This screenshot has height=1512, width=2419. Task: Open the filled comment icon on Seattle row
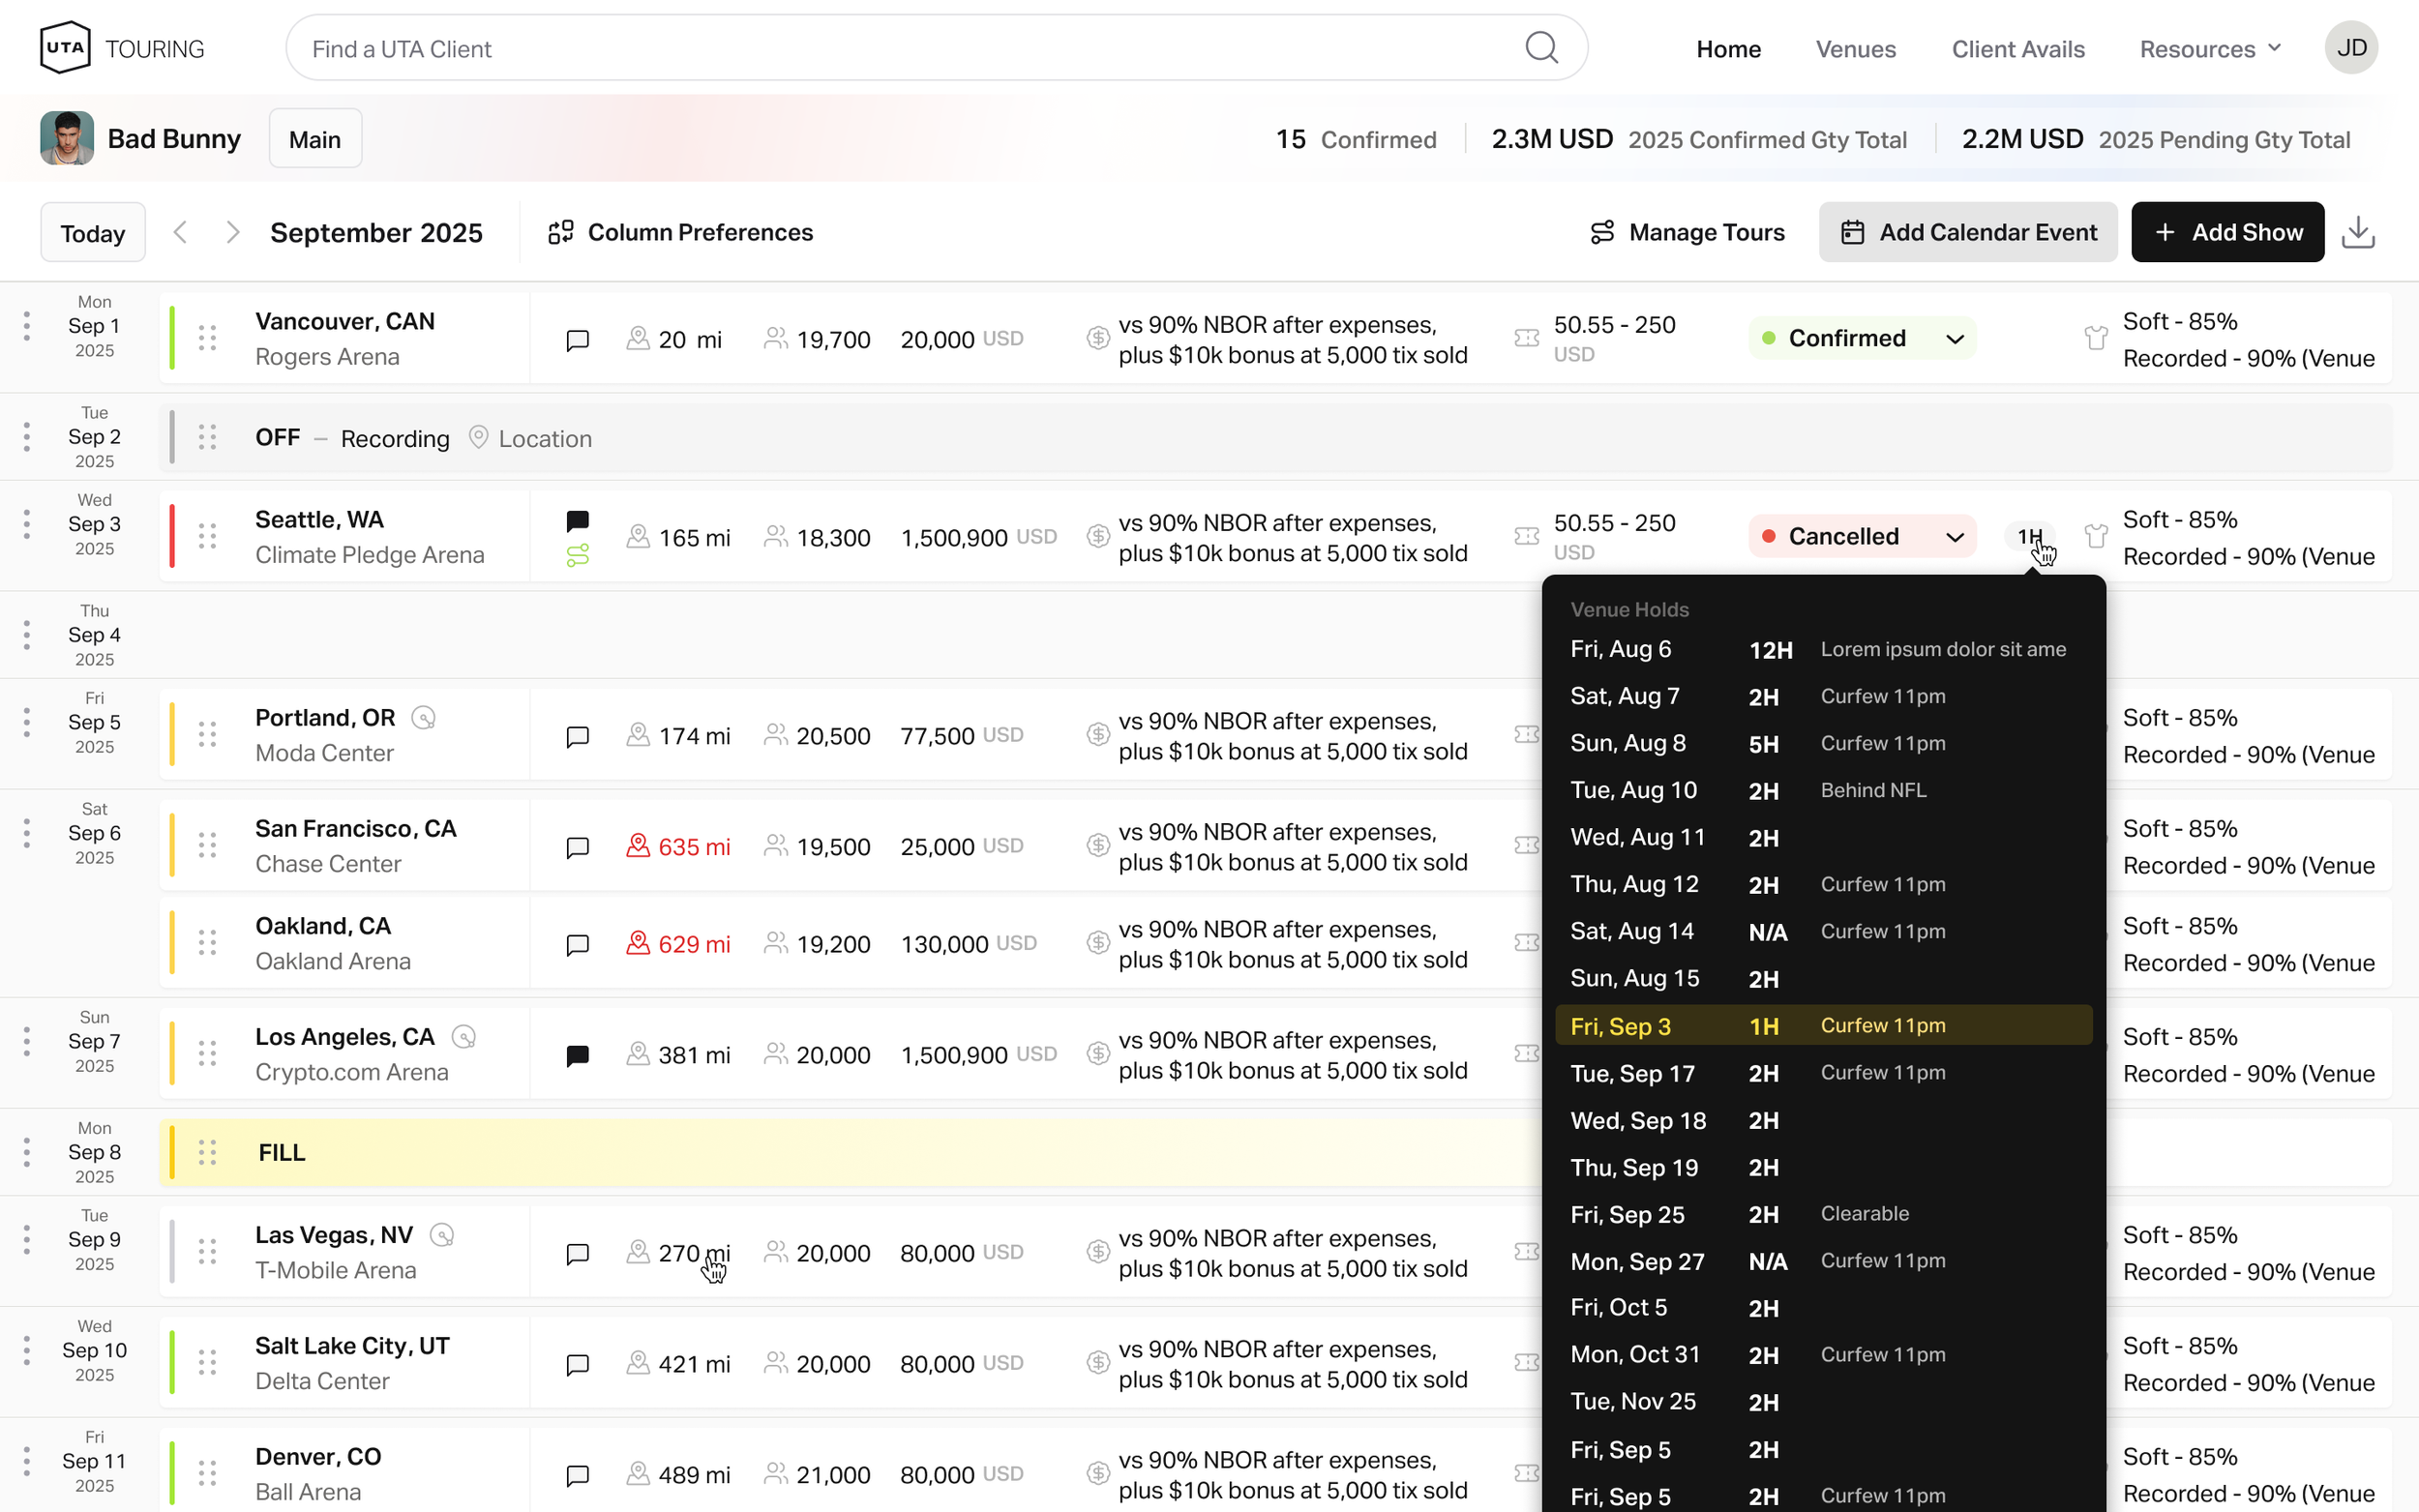(577, 521)
